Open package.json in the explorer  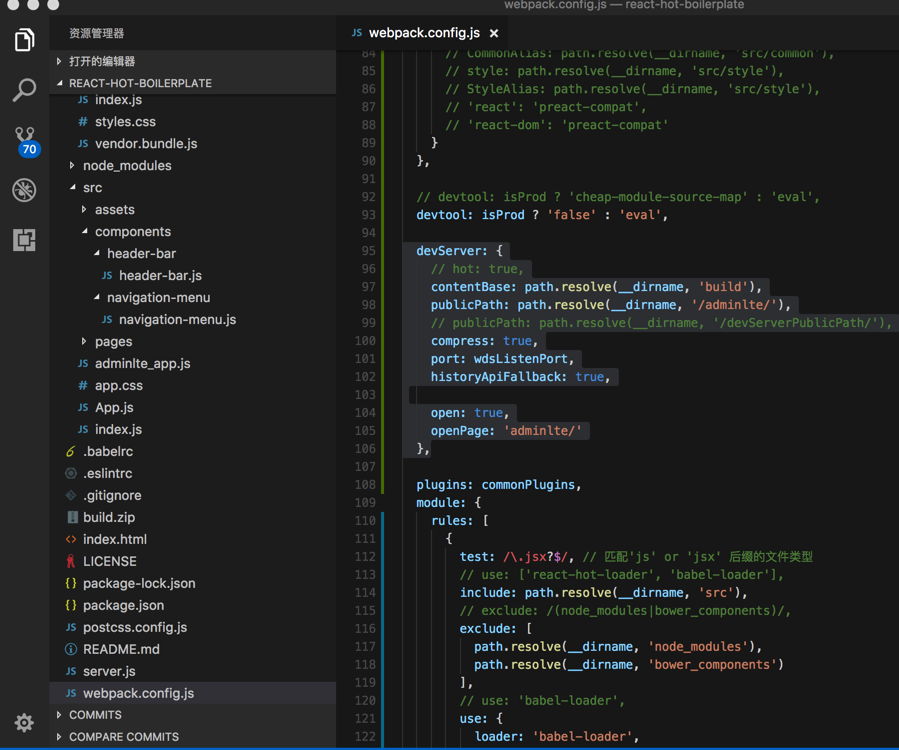(x=123, y=606)
